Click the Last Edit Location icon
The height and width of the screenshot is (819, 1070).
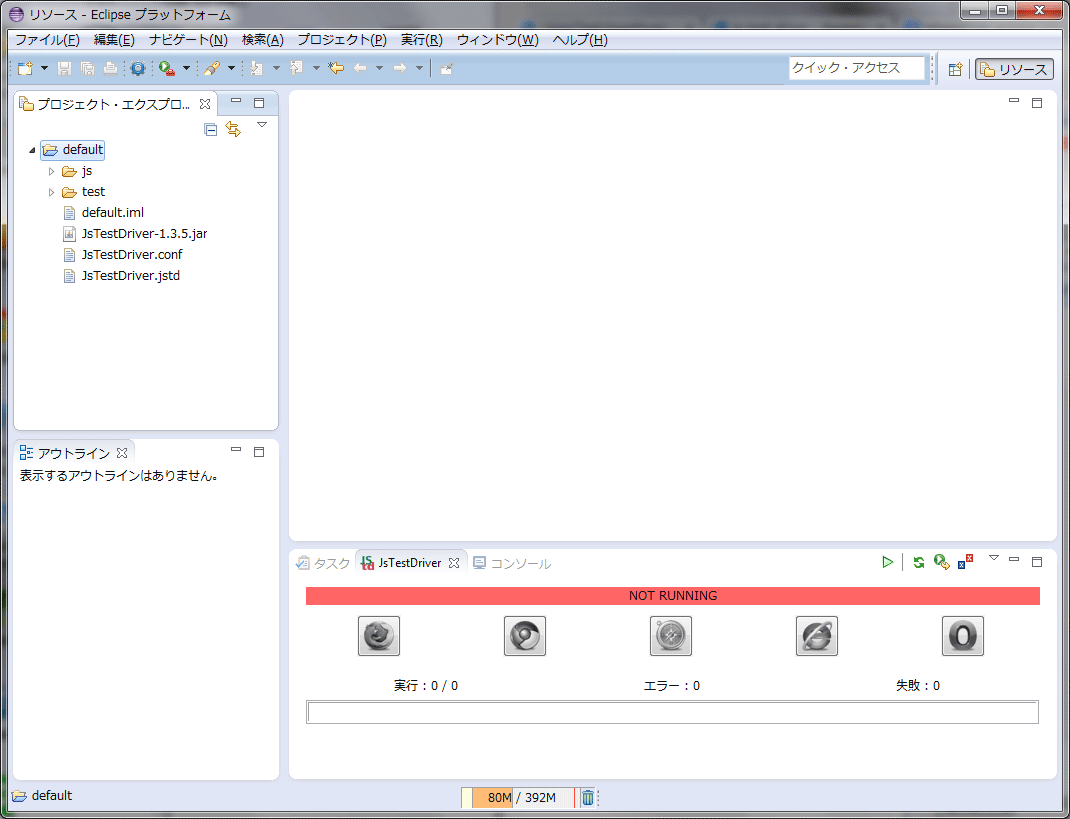(336, 68)
